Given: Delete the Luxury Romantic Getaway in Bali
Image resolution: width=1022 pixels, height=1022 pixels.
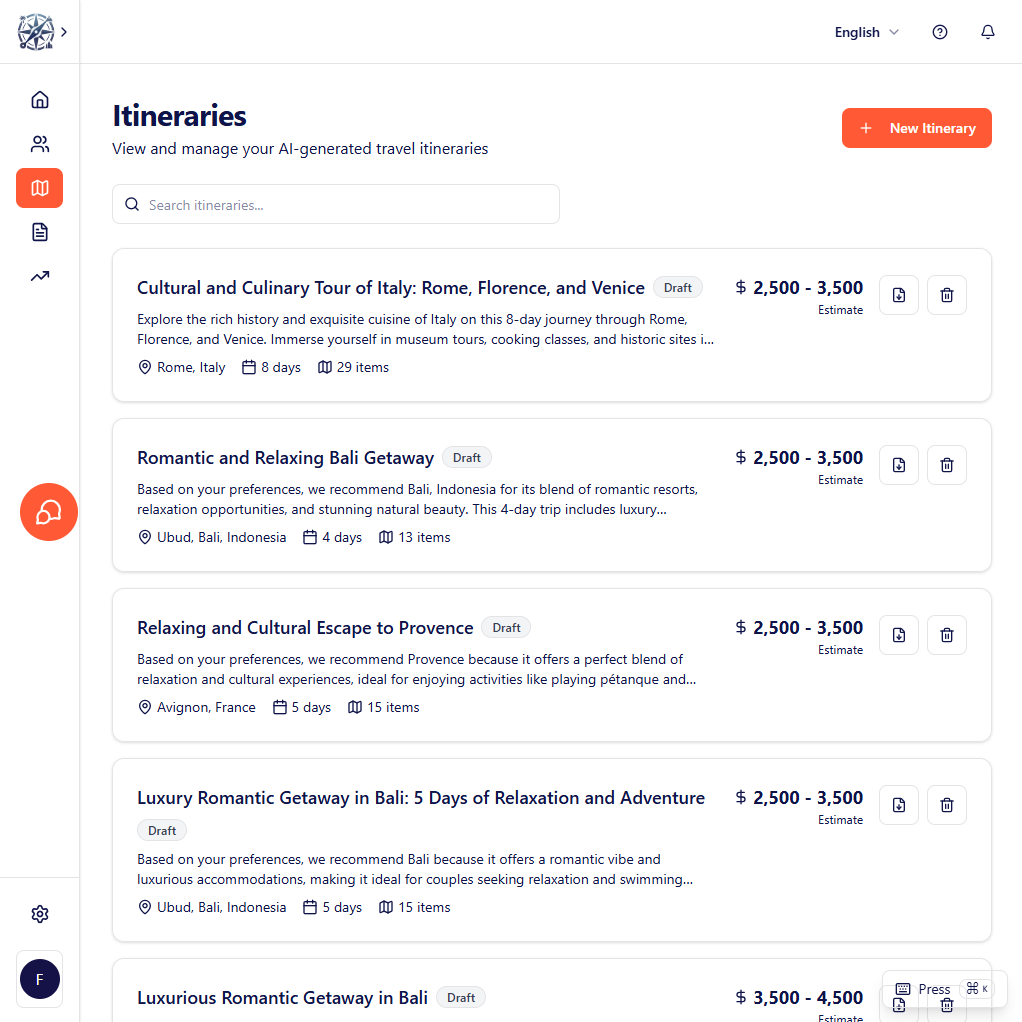Looking at the screenshot, I should click(946, 804).
